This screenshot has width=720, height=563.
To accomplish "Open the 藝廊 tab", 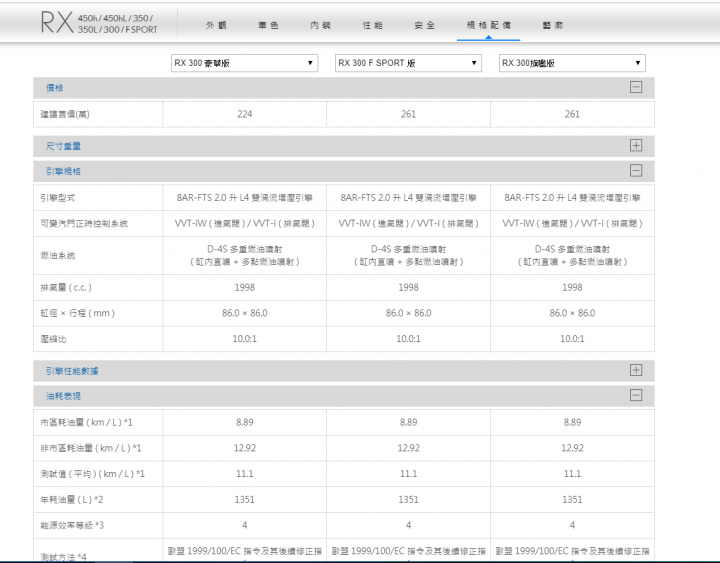I will click(x=552, y=25).
